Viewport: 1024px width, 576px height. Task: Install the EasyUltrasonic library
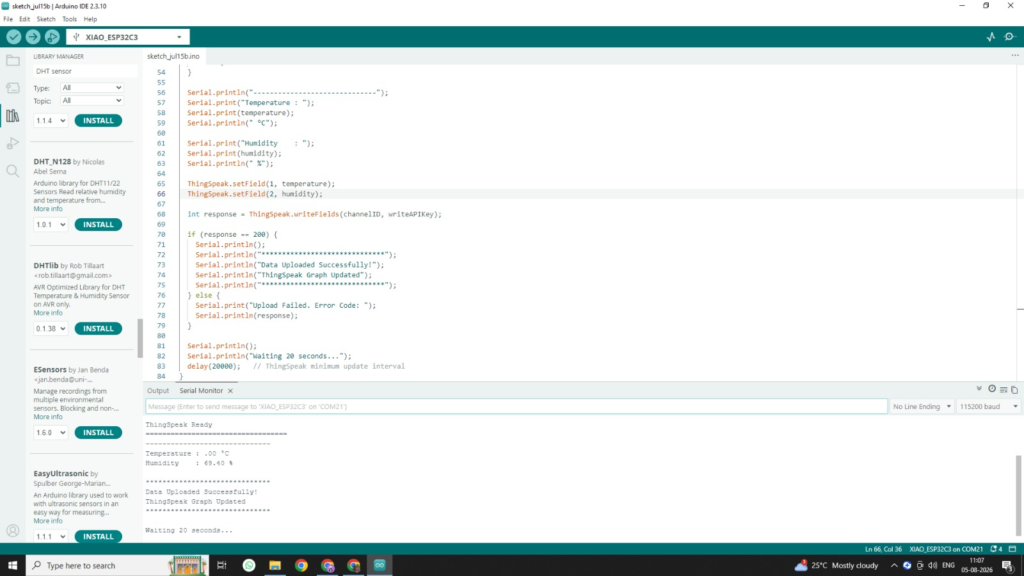(x=98, y=536)
